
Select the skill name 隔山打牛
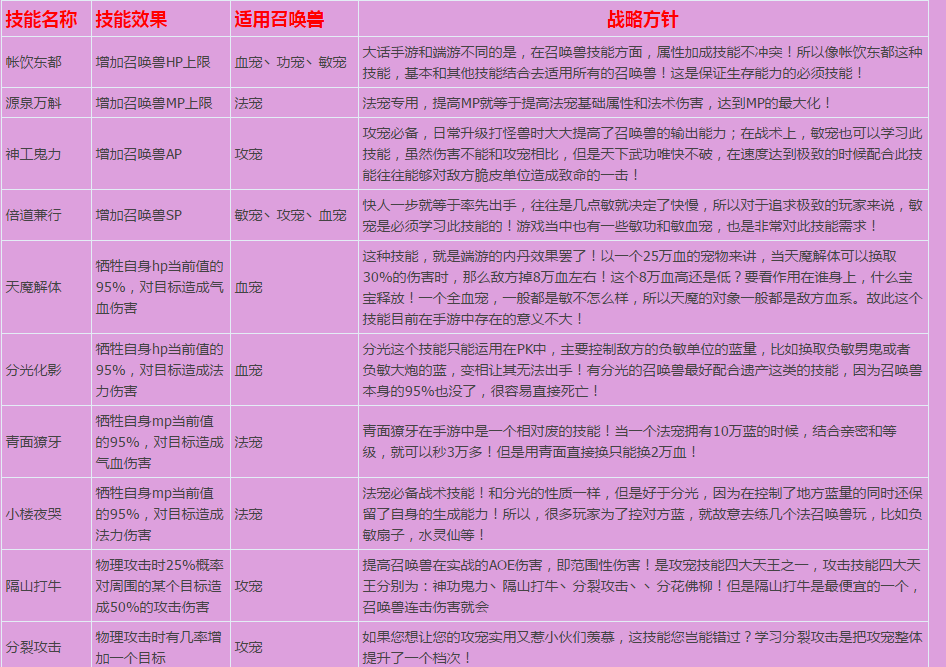(33, 586)
